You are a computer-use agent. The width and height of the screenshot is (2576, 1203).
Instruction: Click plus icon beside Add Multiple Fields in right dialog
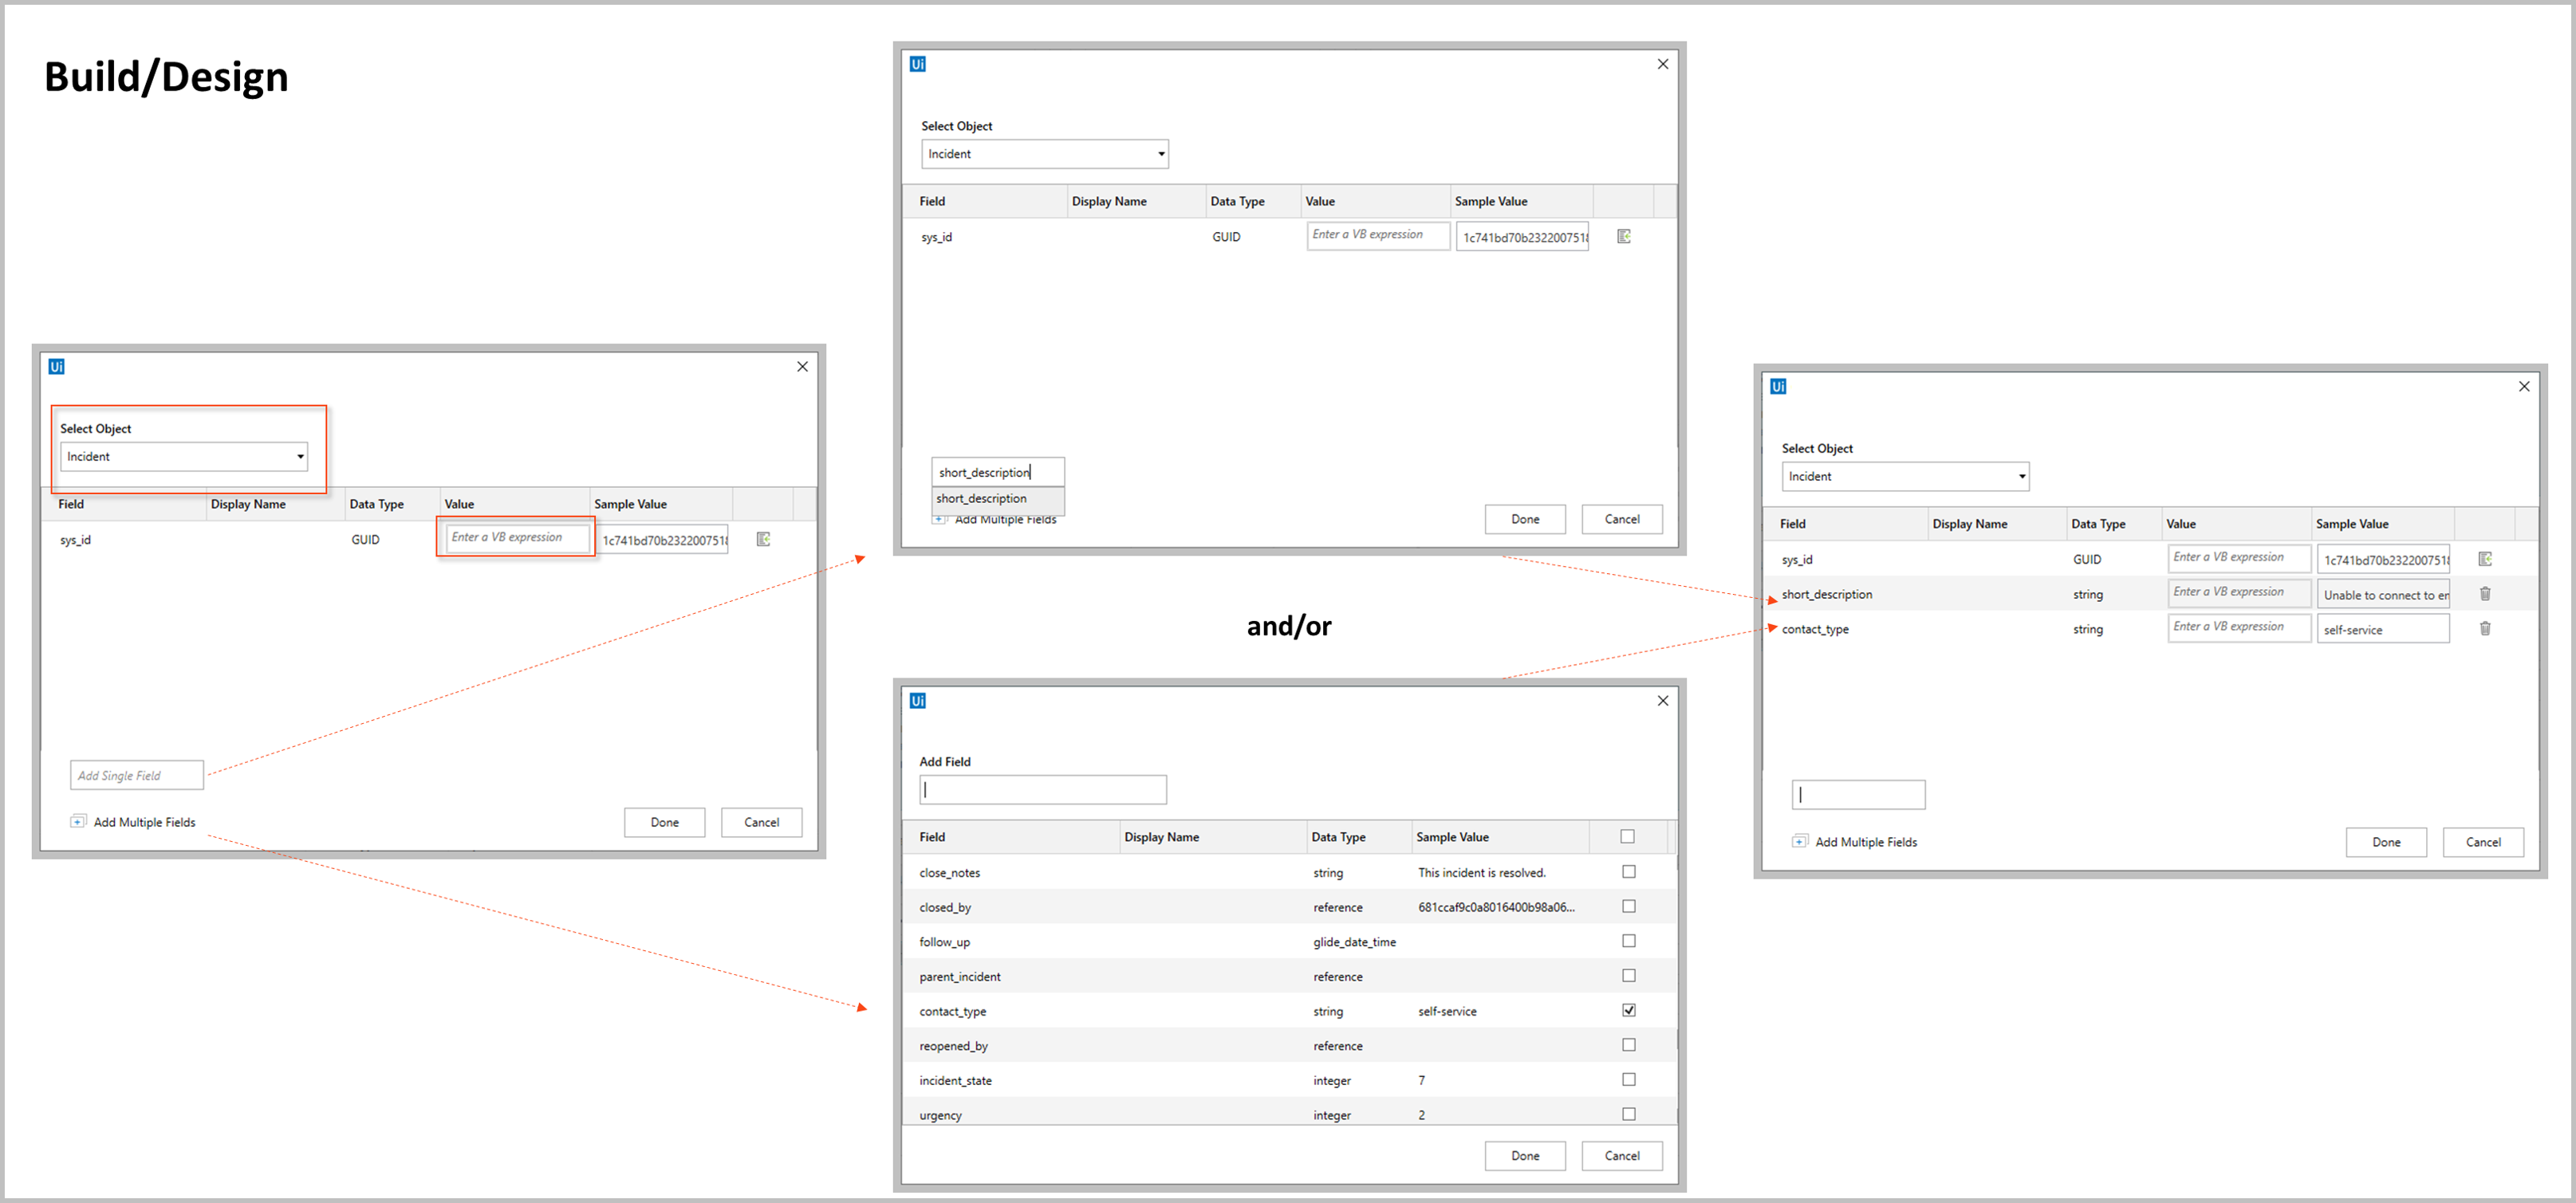(1799, 842)
